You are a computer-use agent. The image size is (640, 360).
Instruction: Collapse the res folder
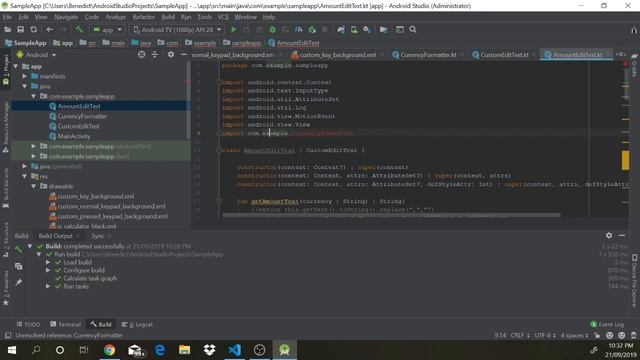click(24, 176)
